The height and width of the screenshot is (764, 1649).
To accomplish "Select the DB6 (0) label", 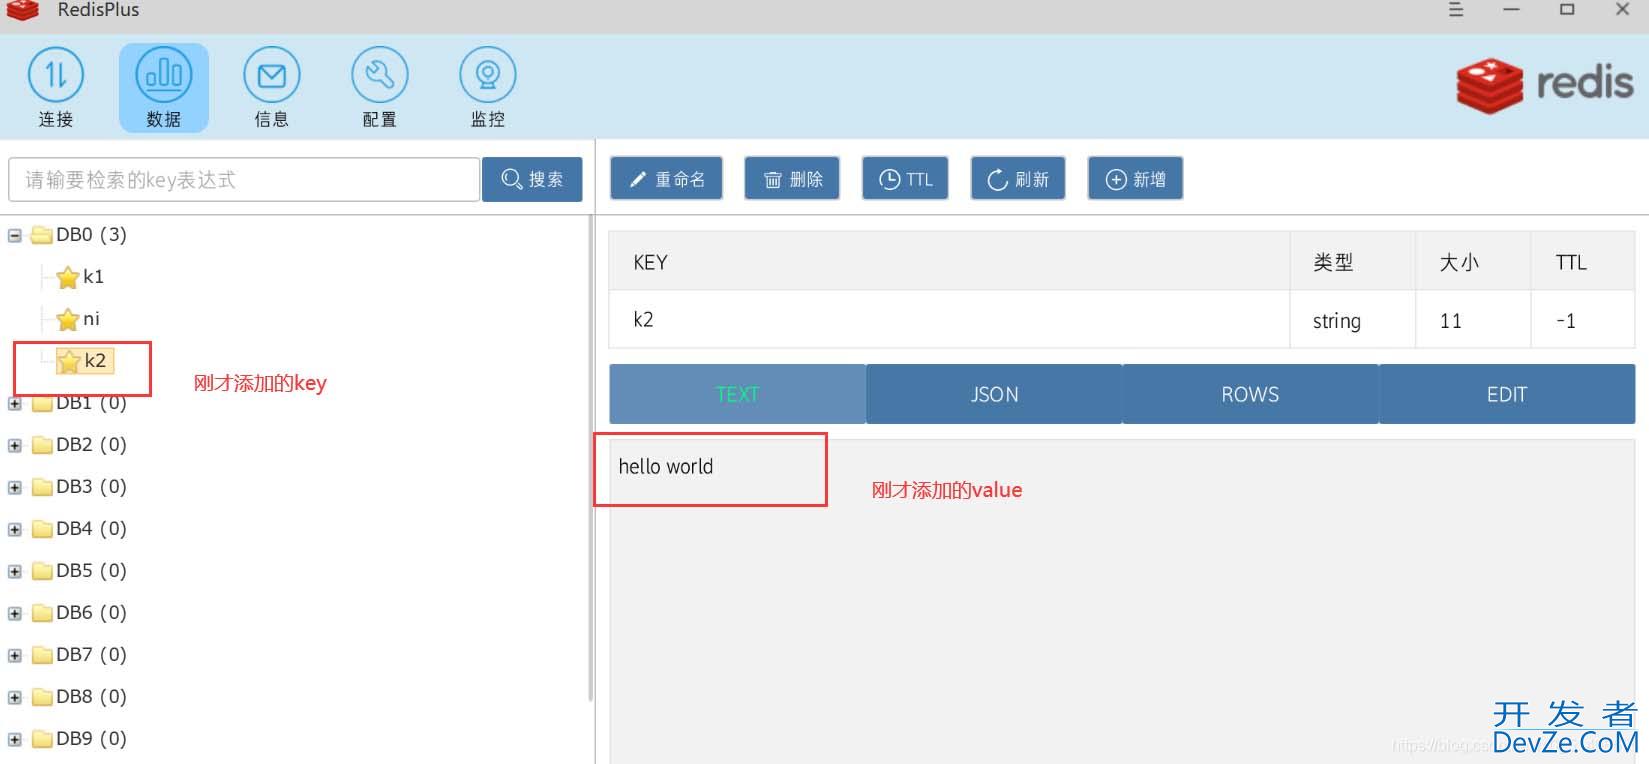I will coord(91,612).
